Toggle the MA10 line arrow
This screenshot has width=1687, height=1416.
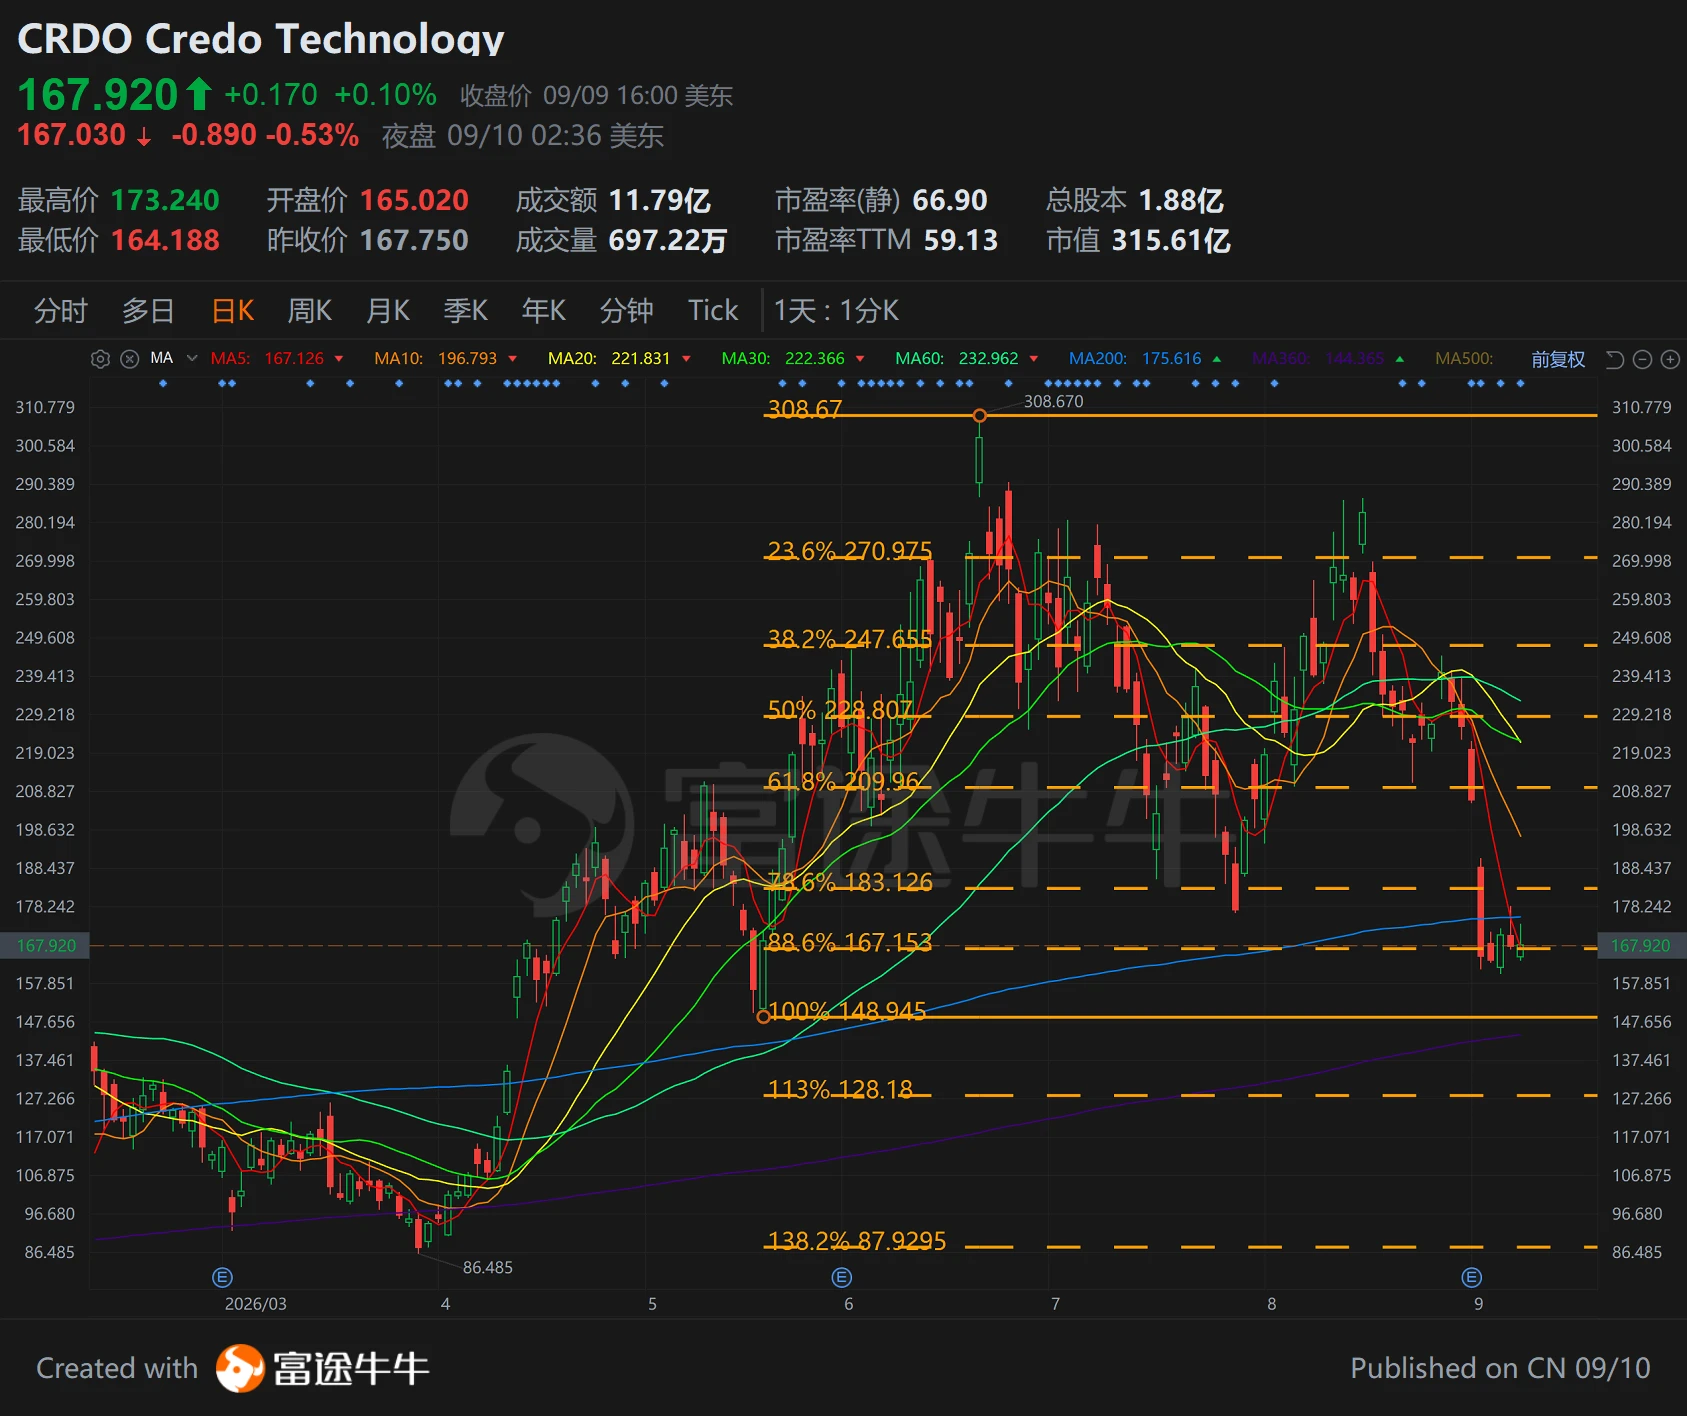tap(513, 359)
